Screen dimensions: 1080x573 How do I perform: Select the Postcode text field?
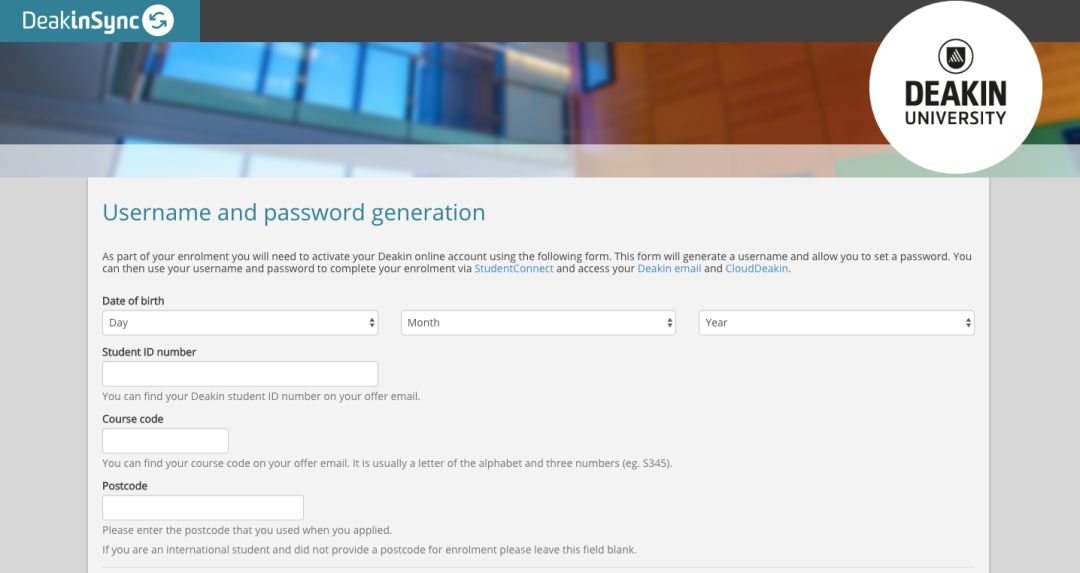coord(202,508)
